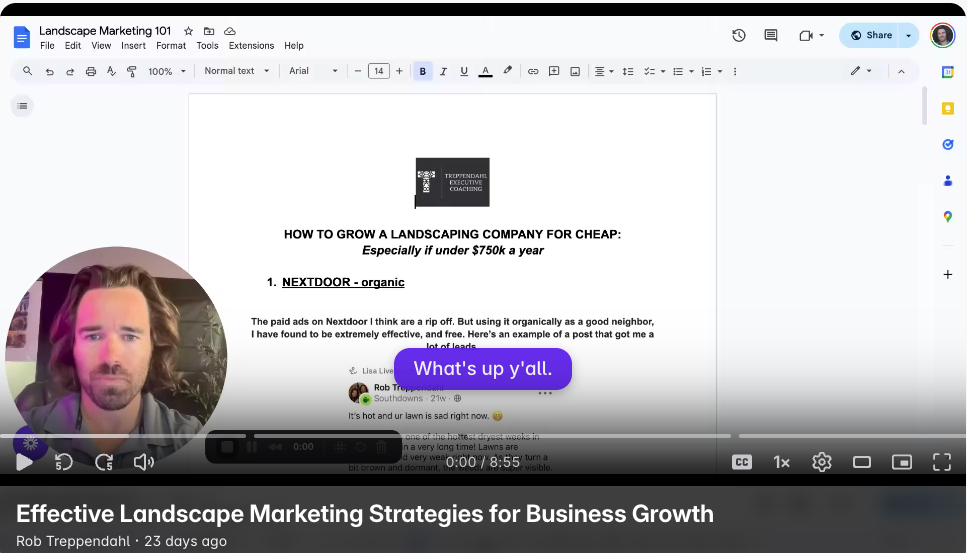Screen dimensions: 967x553
Task: Open Google Calendar side panel
Action: (948, 72)
